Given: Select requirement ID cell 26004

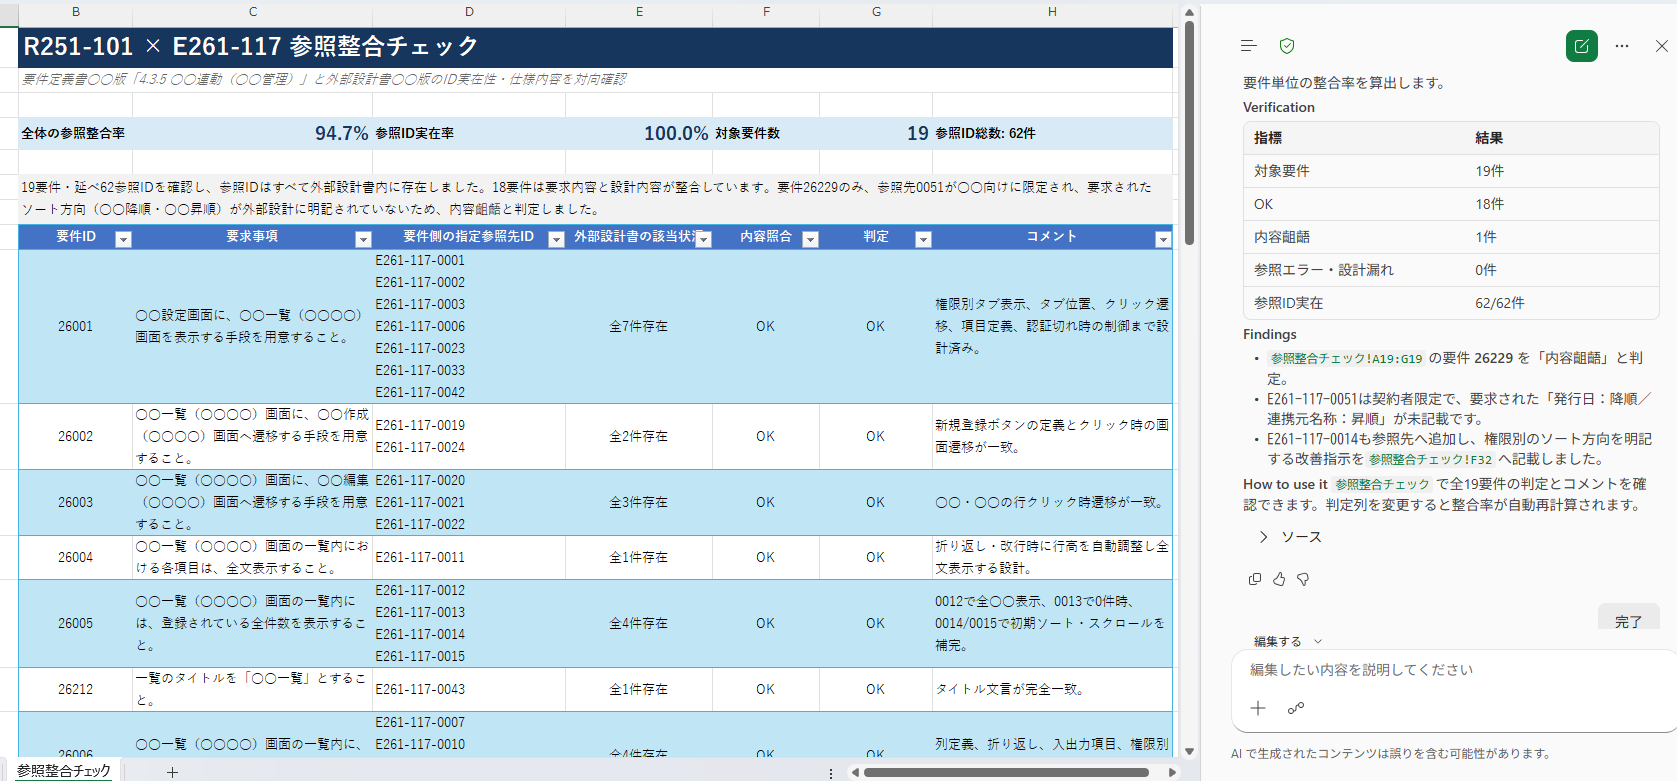Looking at the screenshot, I should (x=76, y=557).
